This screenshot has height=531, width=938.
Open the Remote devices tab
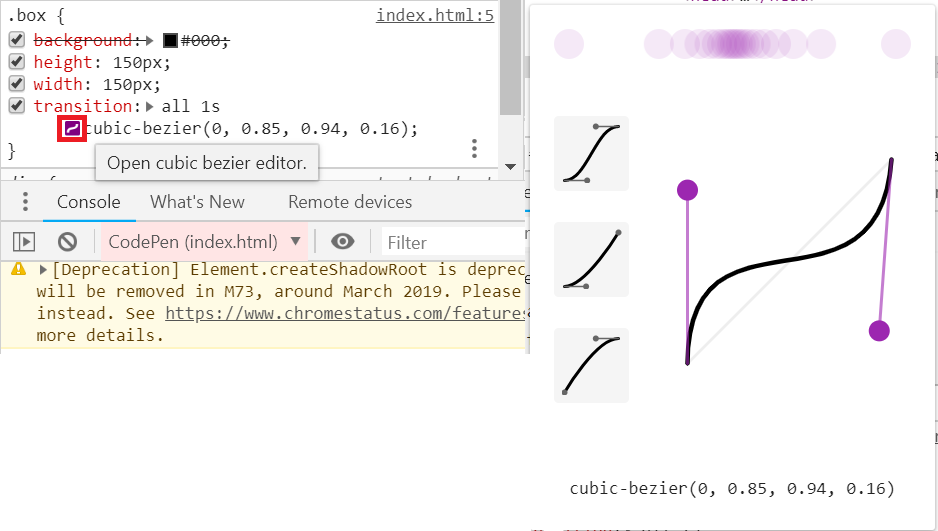pos(350,202)
